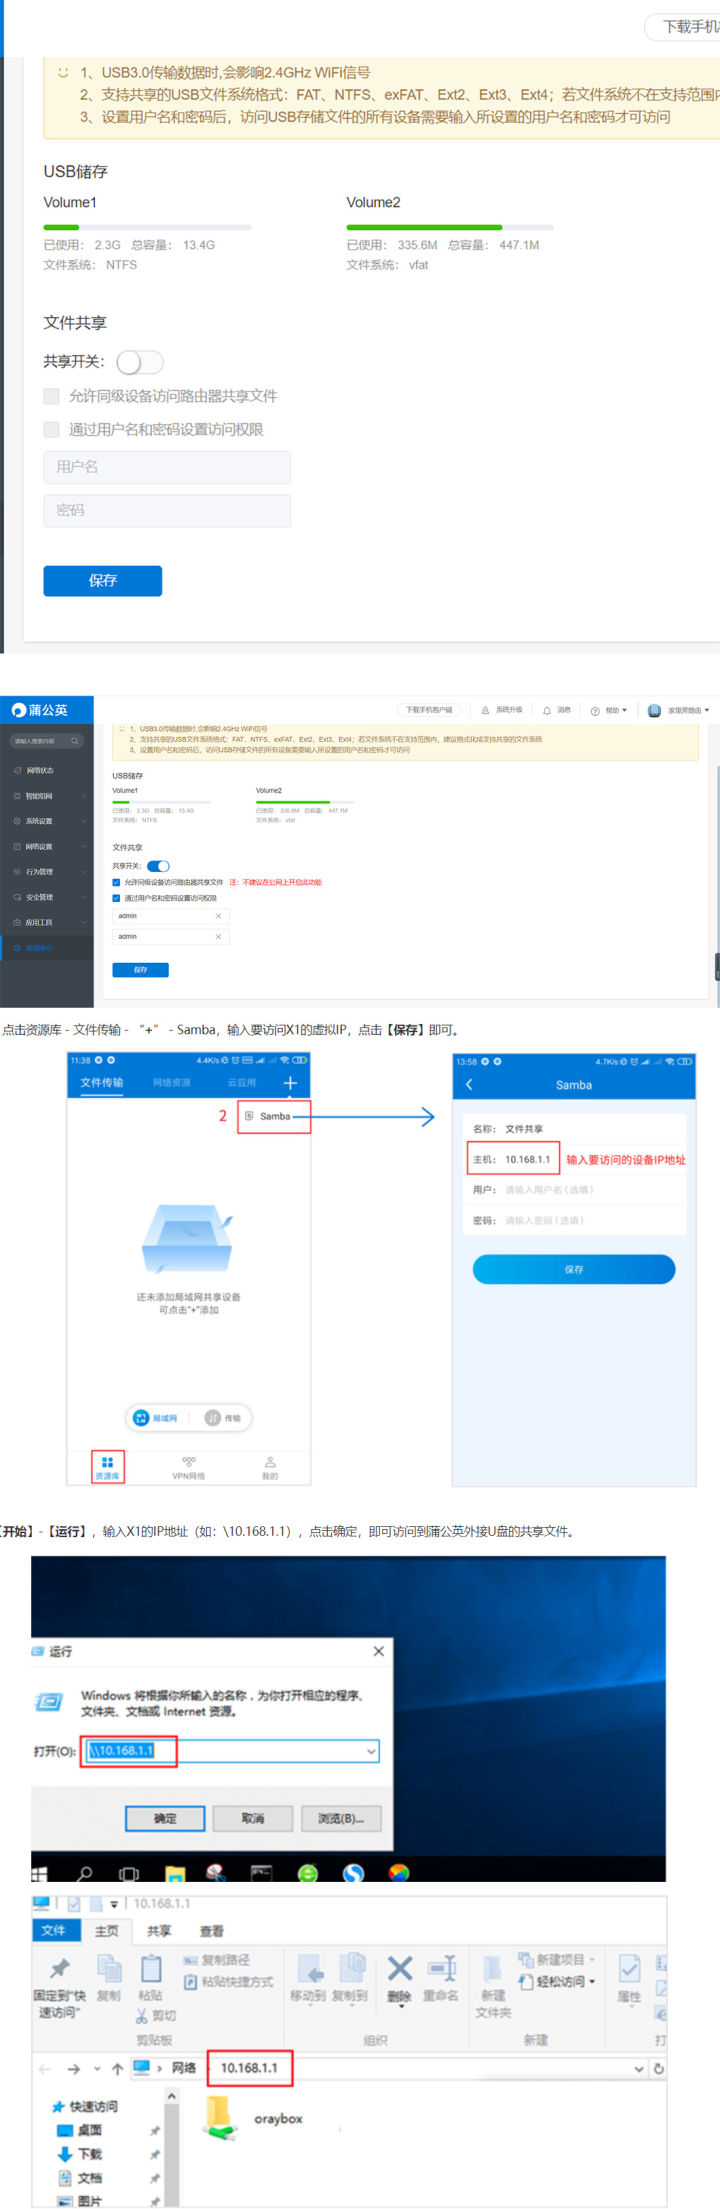Open Explorer recent locations chevron
This screenshot has width=720, height=2209.
pyautogui.click(x=97, y=2069)
